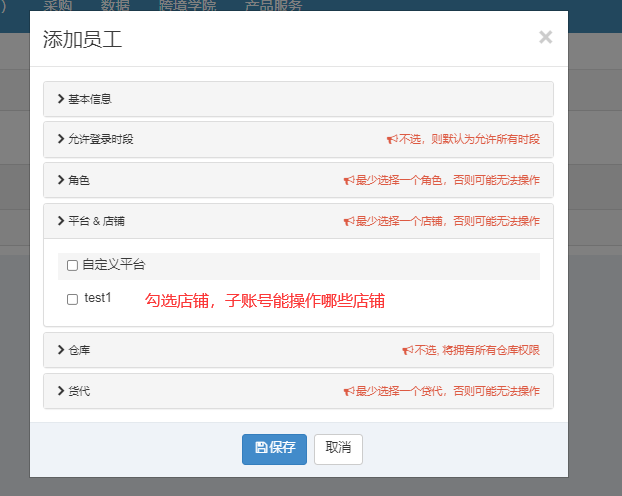This screenshot has height=496, width=622.
Task: Click the megaphone icon in 货代 row
Action: tap(349, 391)
